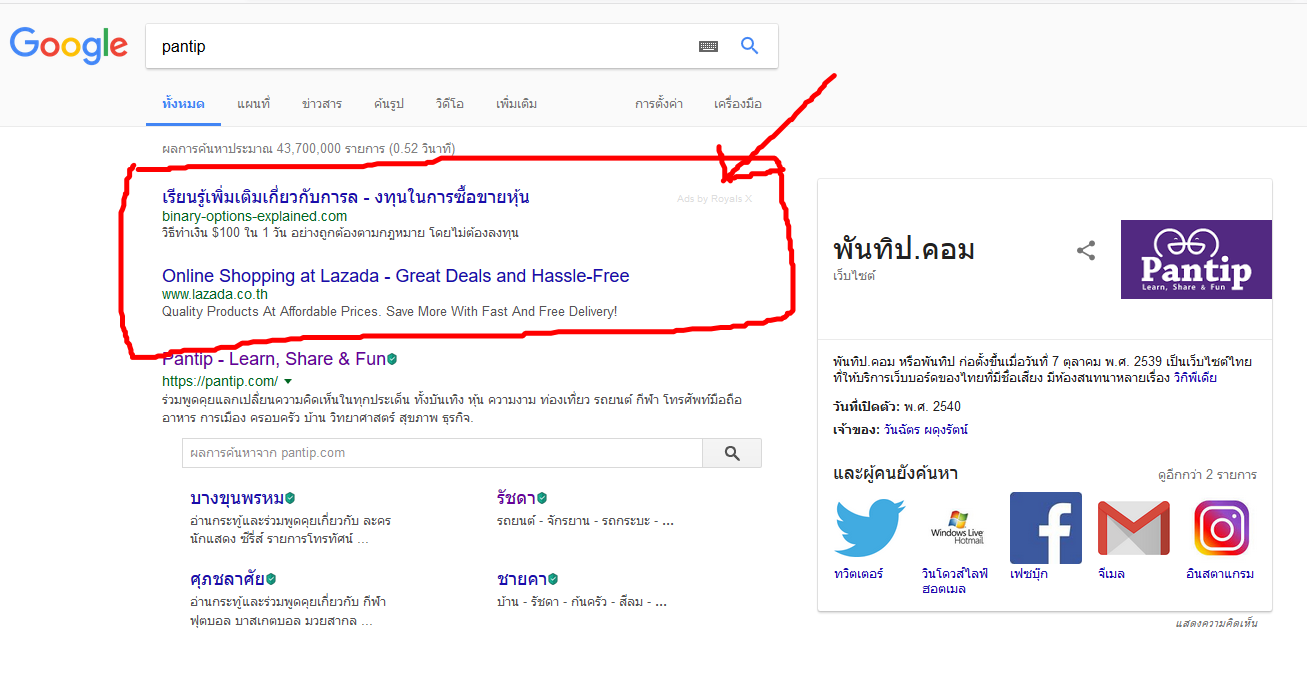1307x673 pixels.
Task: Click the จีเมล text label
Action: (x=1111, y=574)
